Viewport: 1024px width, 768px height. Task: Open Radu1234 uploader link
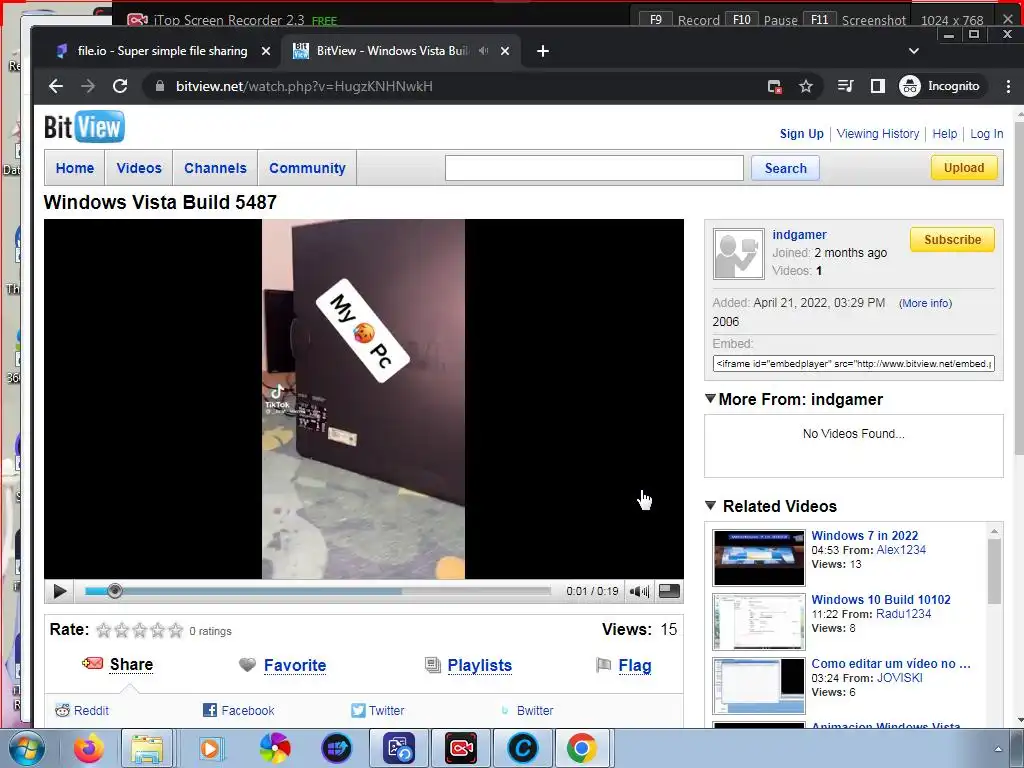tap(904, 614)
